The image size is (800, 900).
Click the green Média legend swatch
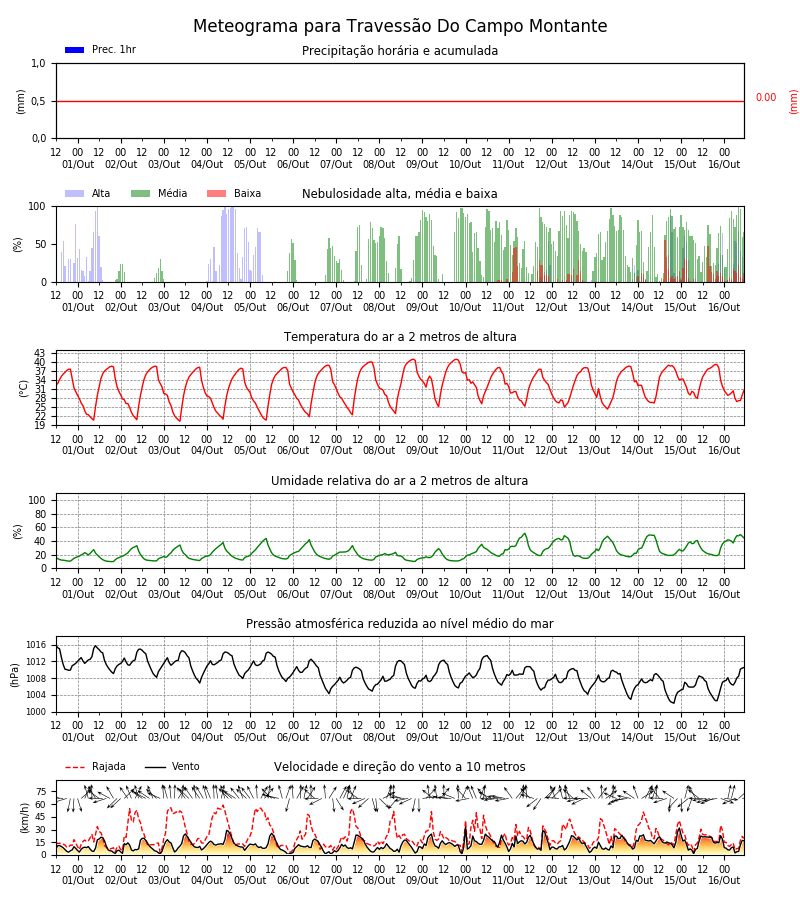tap(141, 194)
